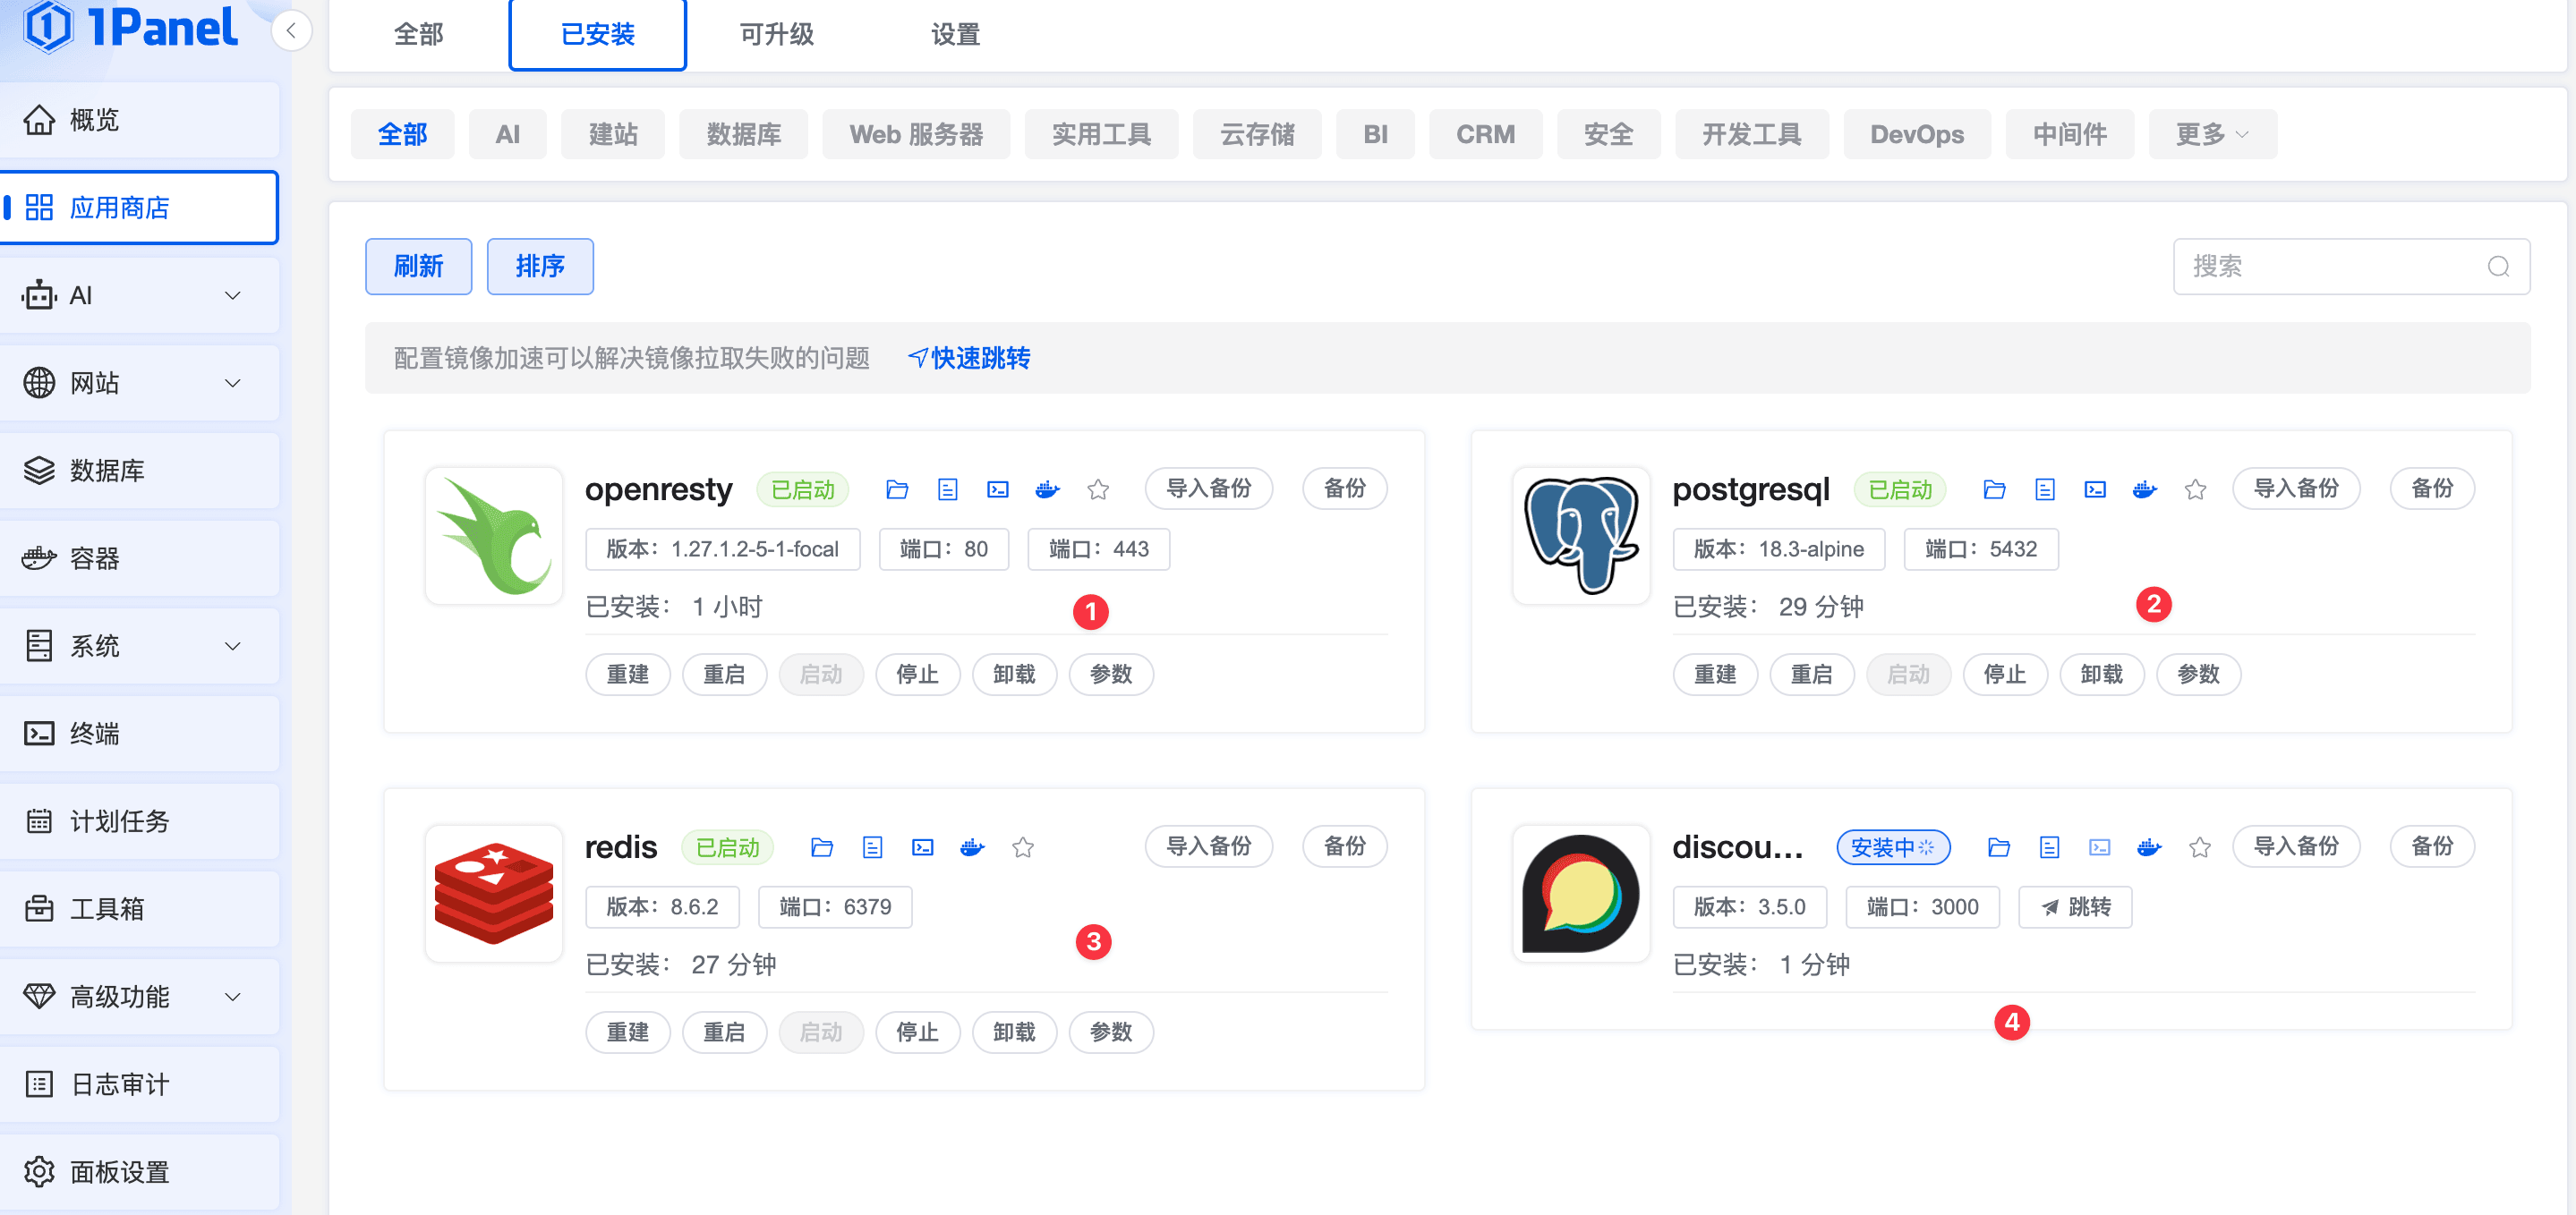This screenshot has width=2576, height=1215.
Task: Expand the 更多 category dropdown
Action: click(x=2211, y=134)
